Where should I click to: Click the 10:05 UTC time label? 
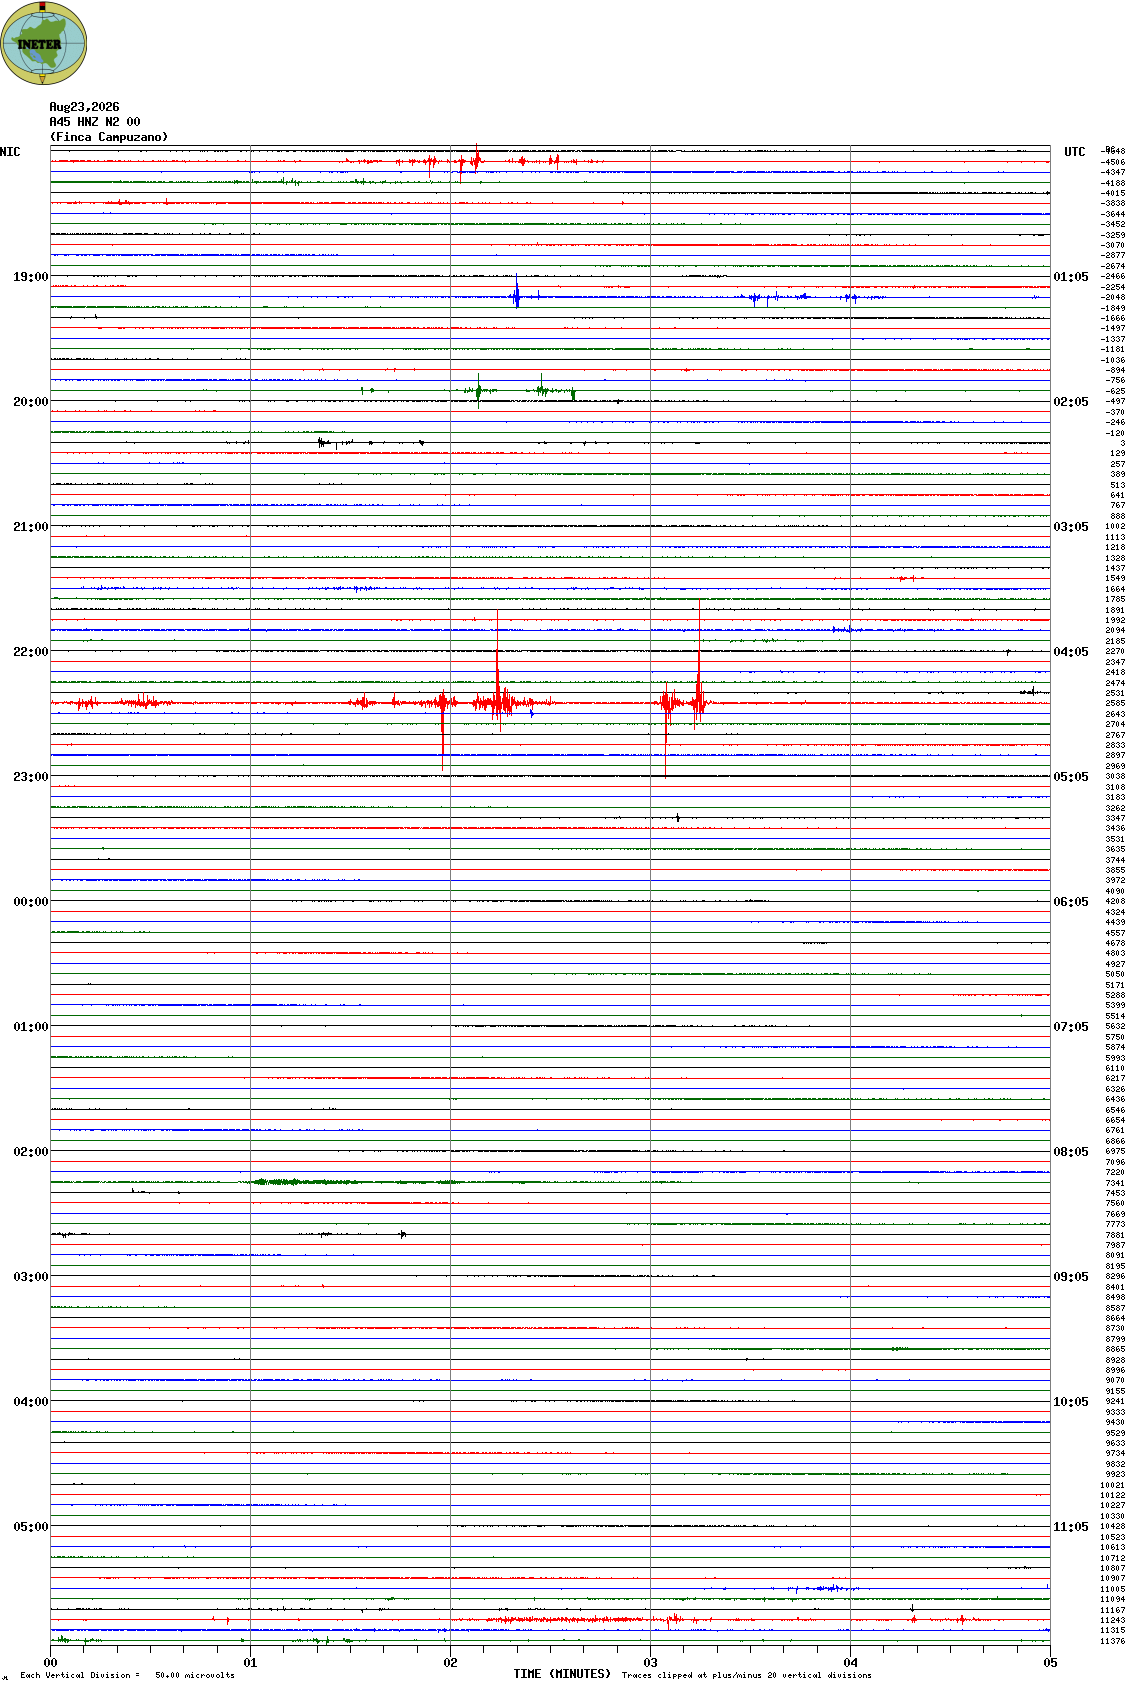[1071, 1402]
